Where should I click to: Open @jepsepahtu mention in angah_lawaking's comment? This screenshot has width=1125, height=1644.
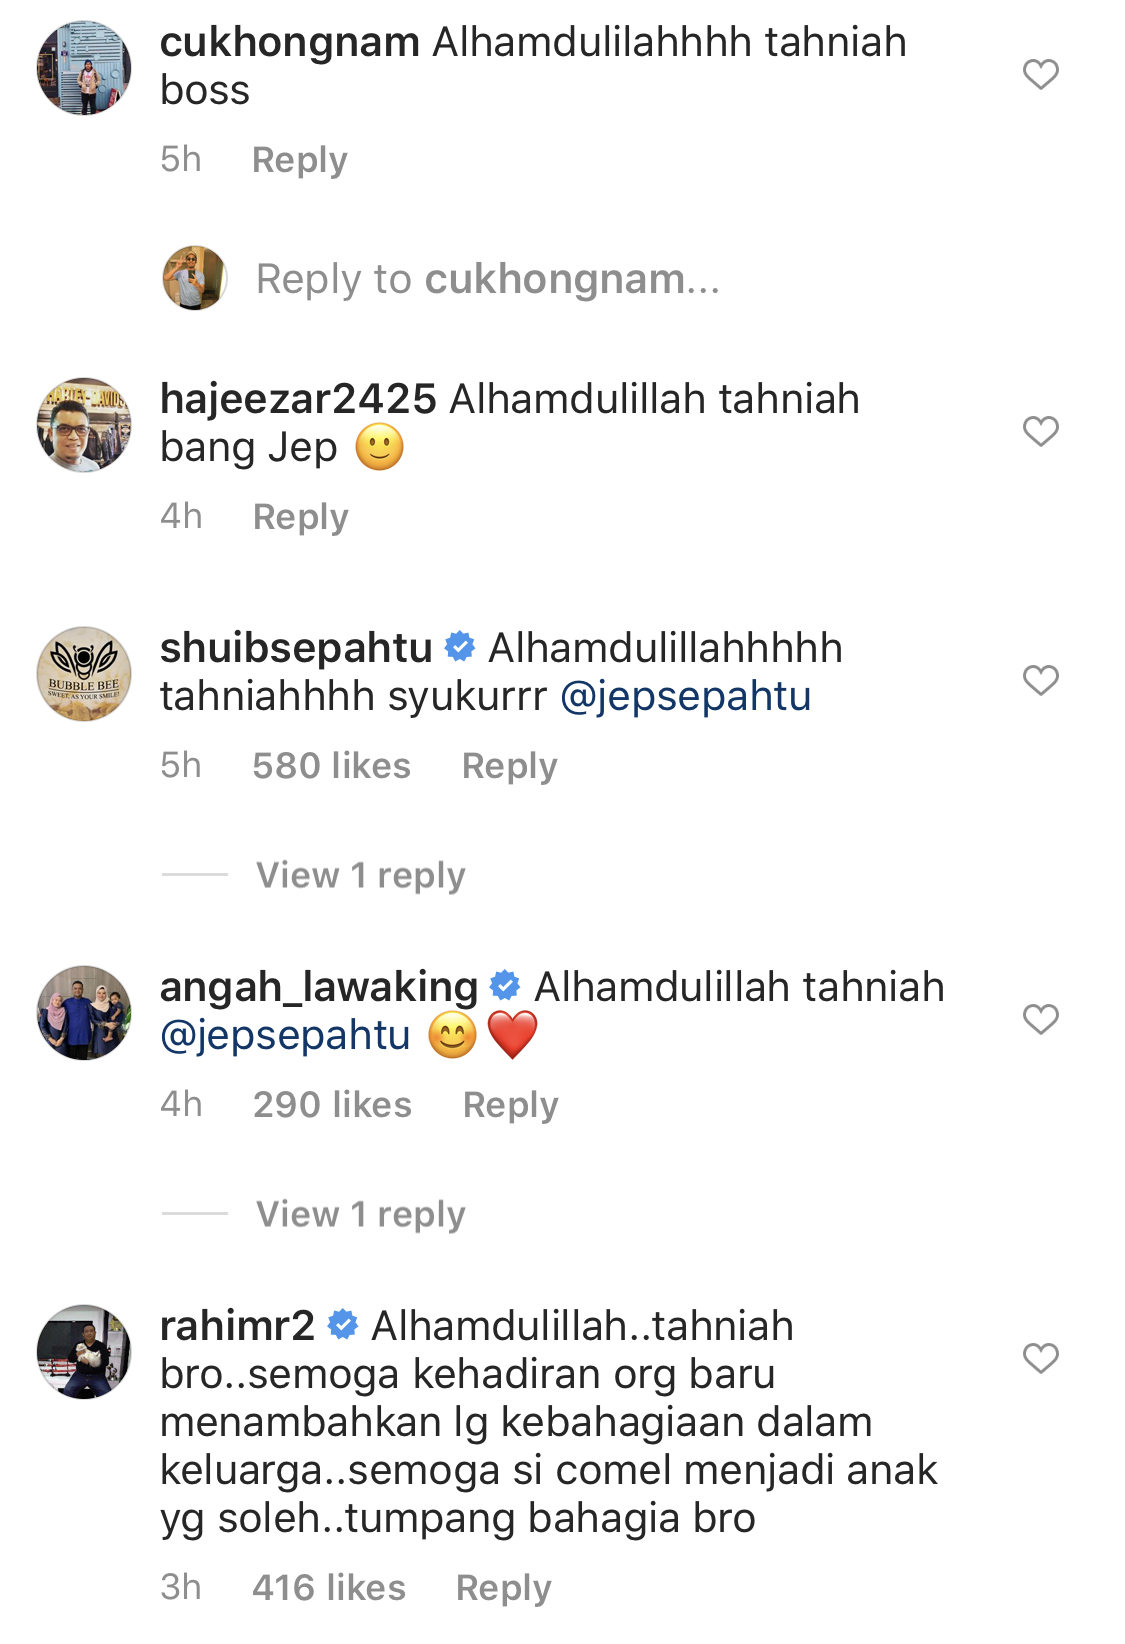pos(286,1035)
